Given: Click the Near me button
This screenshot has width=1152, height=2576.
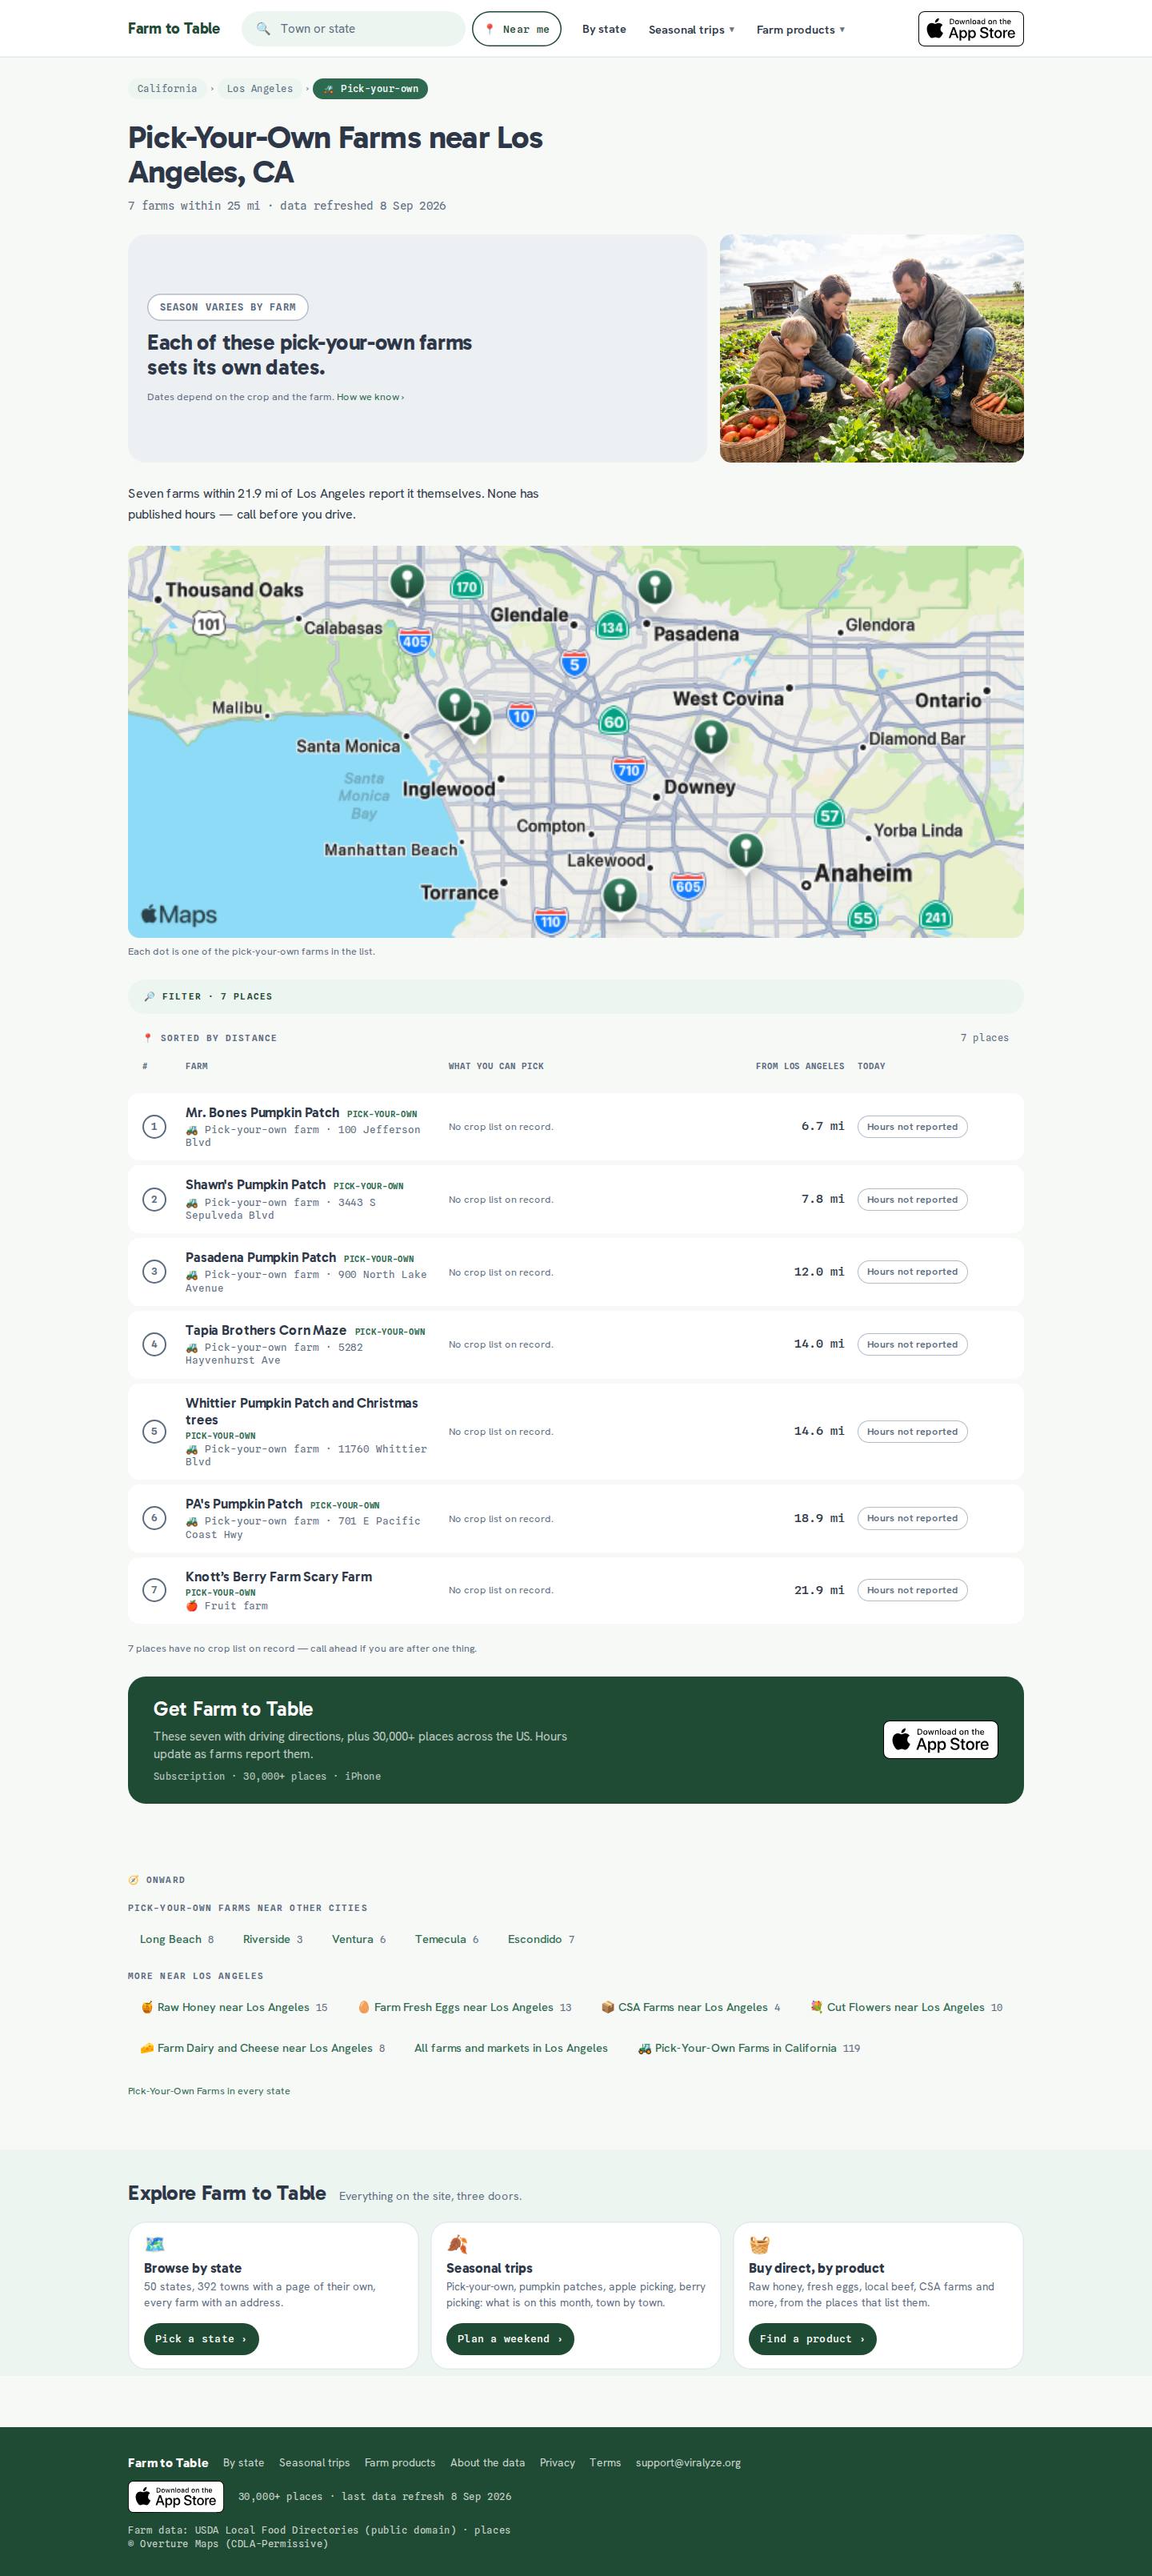Looking at the screenshot, I should pos(517,29).
